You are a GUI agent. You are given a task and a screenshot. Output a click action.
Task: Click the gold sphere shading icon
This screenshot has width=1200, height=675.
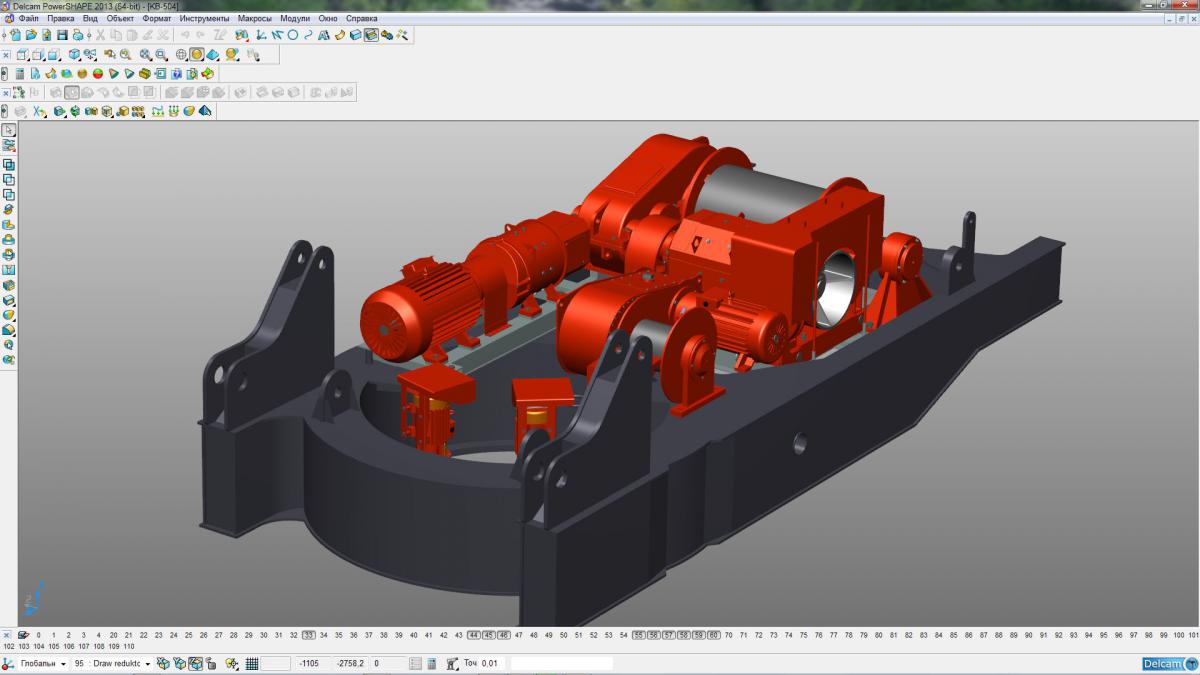coord(82,73)
